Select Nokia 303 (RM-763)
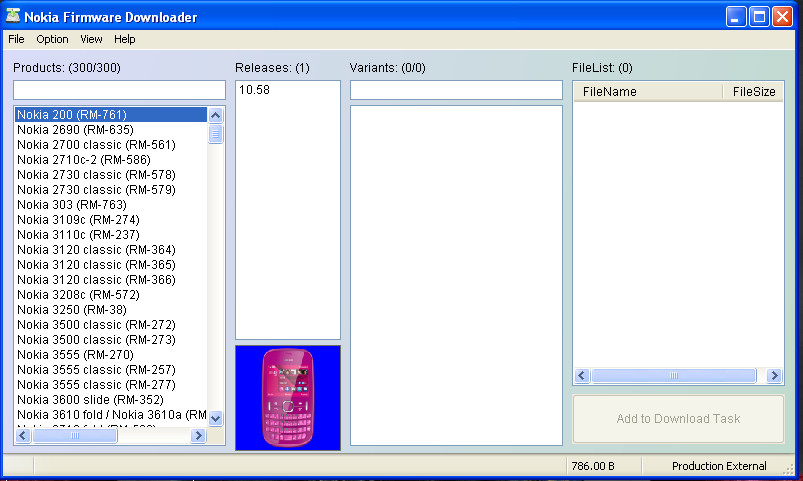This screenshot has width=803, height=481. click(111, 204)
